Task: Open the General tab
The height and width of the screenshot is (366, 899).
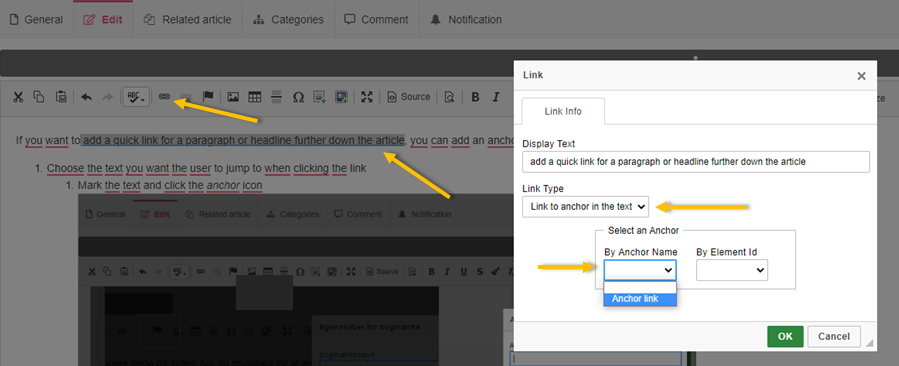Action: pyautogui.click(x=37, y=20)
